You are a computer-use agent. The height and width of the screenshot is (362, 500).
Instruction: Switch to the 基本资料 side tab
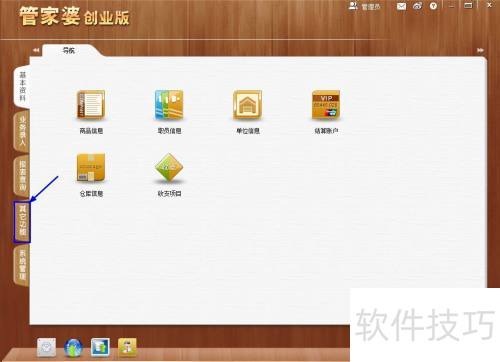point(22,86)
